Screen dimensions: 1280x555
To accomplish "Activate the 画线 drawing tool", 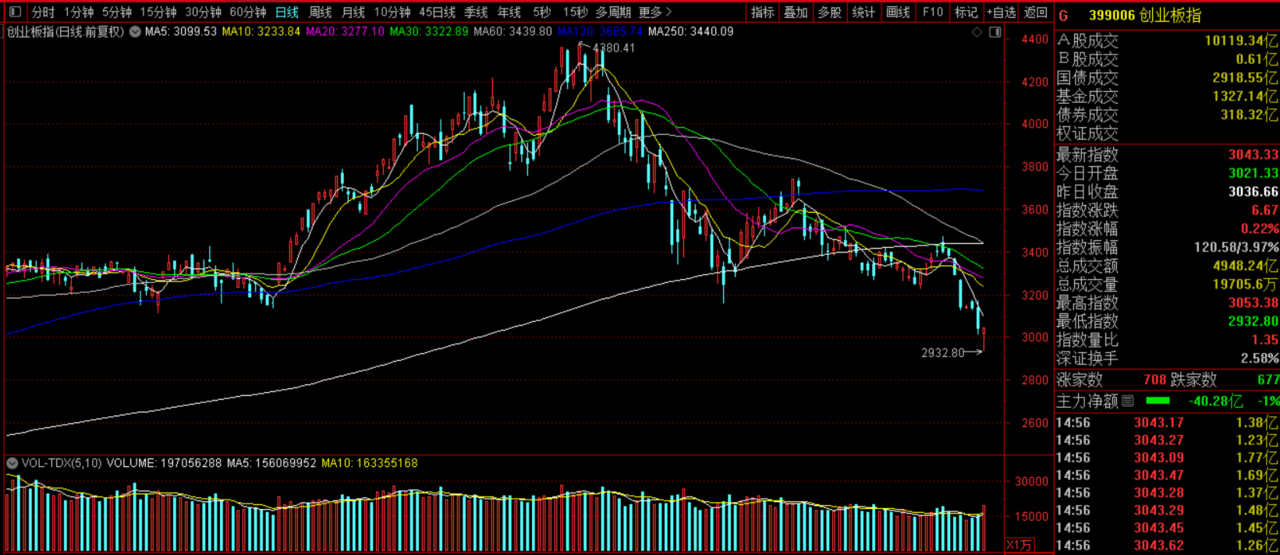I will [898, 13].
